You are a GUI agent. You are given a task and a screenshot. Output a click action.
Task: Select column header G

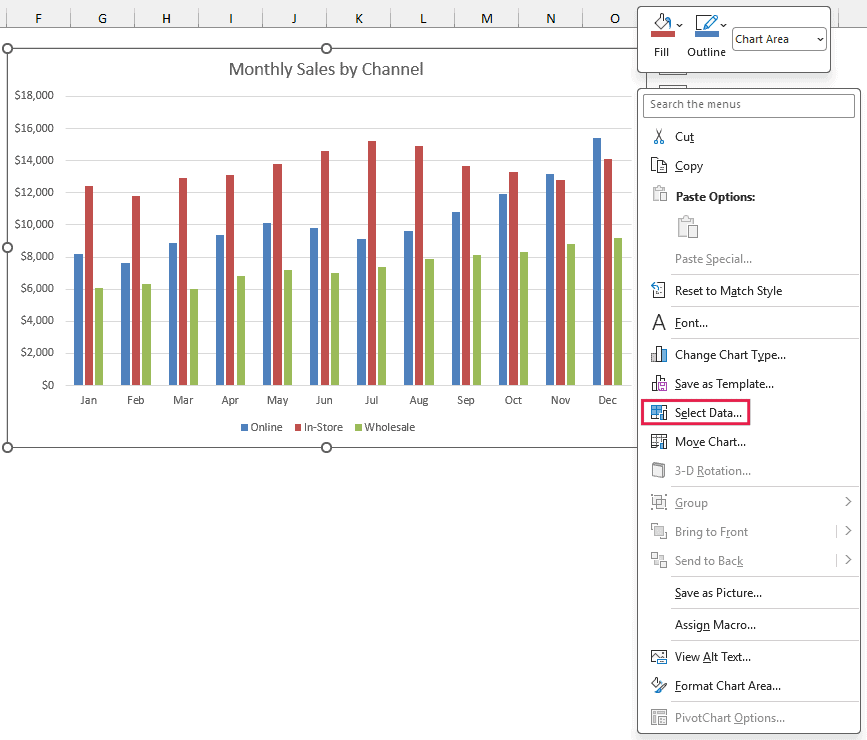pos(102,18)
